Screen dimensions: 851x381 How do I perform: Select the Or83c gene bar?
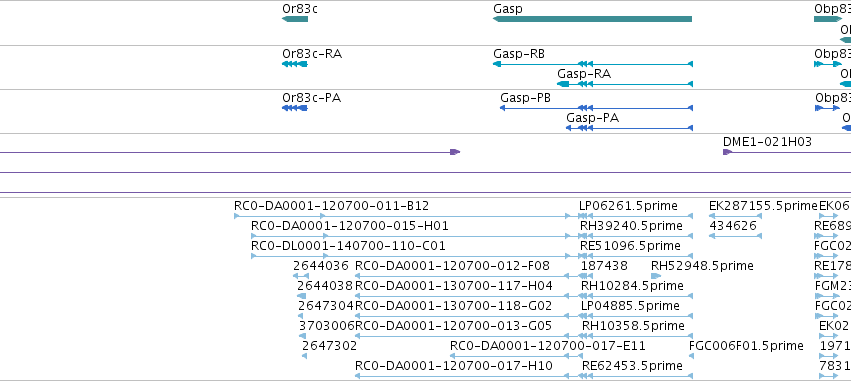tap(295, 19)
